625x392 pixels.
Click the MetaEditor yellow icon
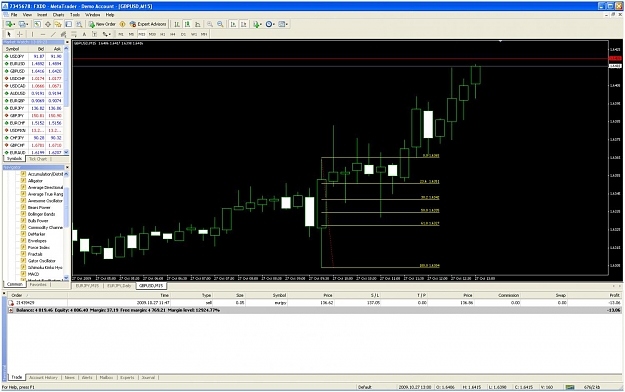[x=122, y=24]
